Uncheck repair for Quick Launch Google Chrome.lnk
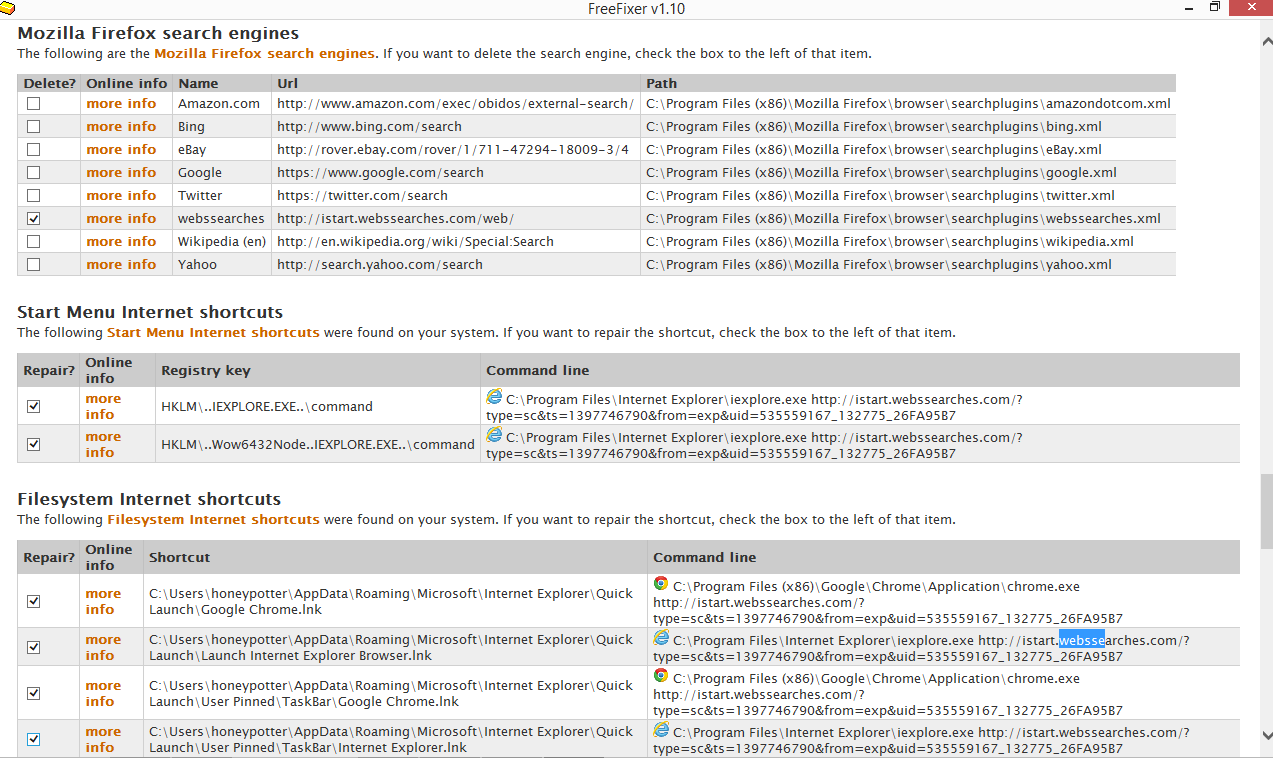The image size is (1273, 758). click(34, 602)
